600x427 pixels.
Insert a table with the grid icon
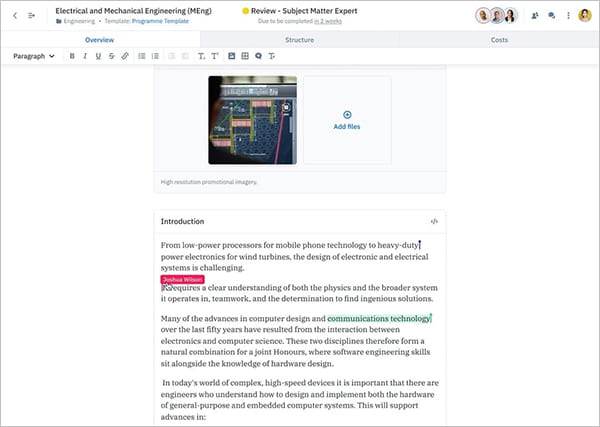[245, 56]
